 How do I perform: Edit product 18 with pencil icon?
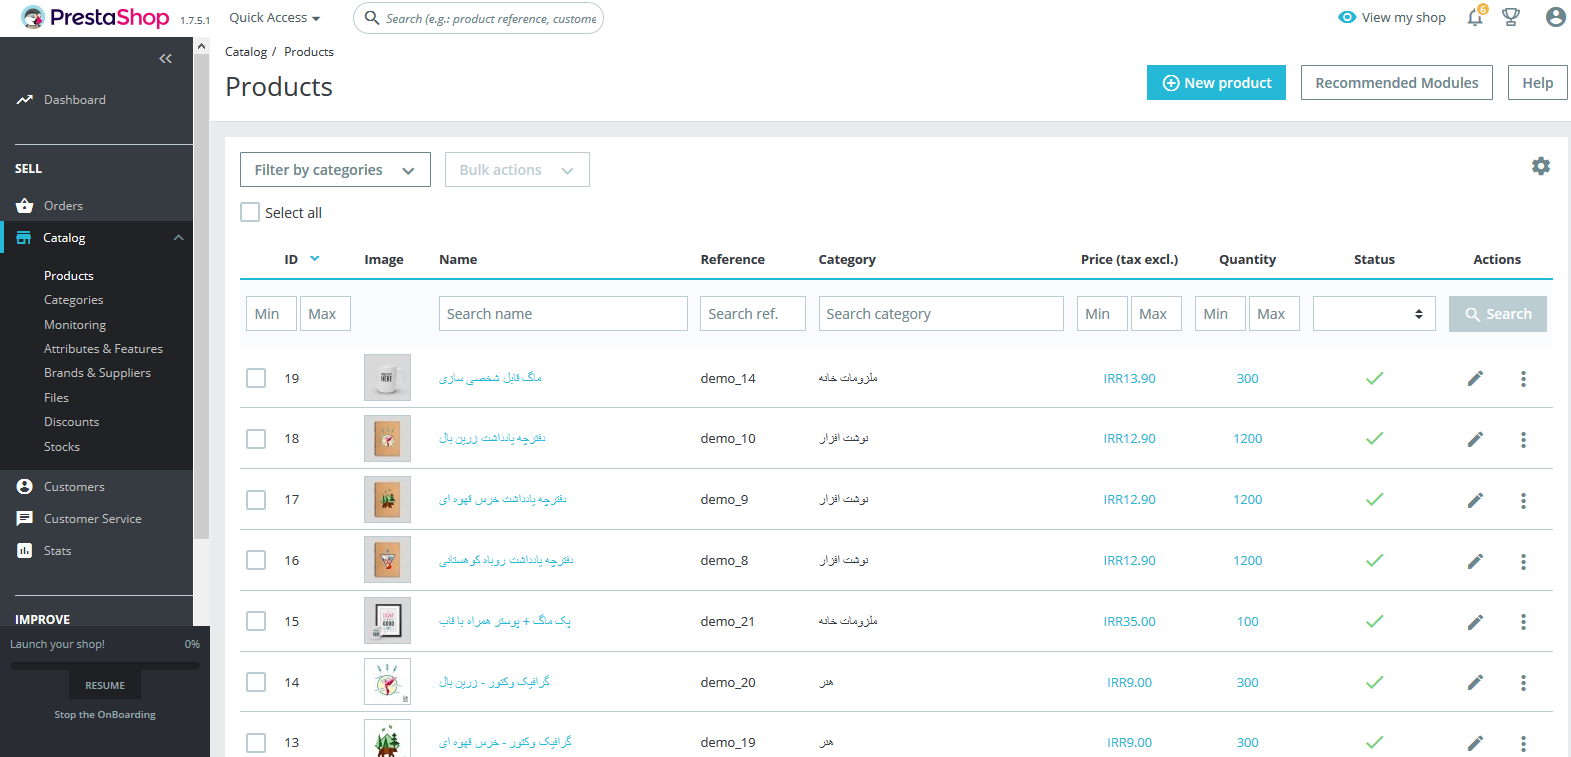click(1475, 439)
